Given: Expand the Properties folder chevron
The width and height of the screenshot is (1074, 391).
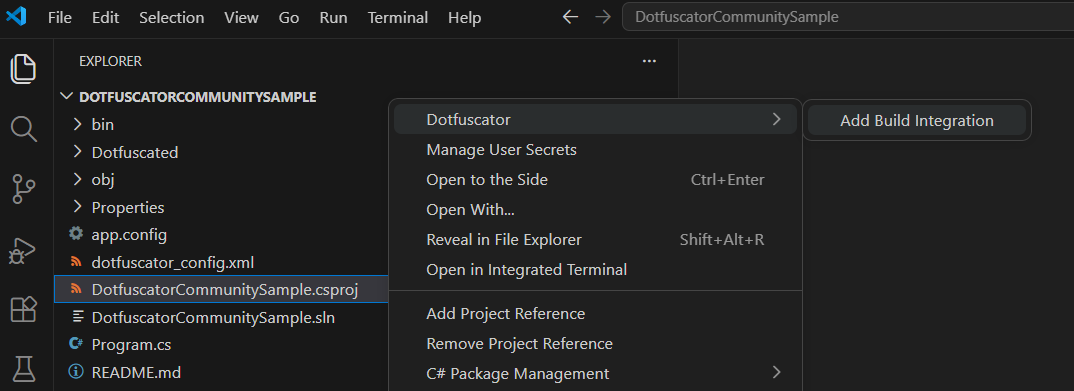Looking at the screenshot, I should [77, 207].
